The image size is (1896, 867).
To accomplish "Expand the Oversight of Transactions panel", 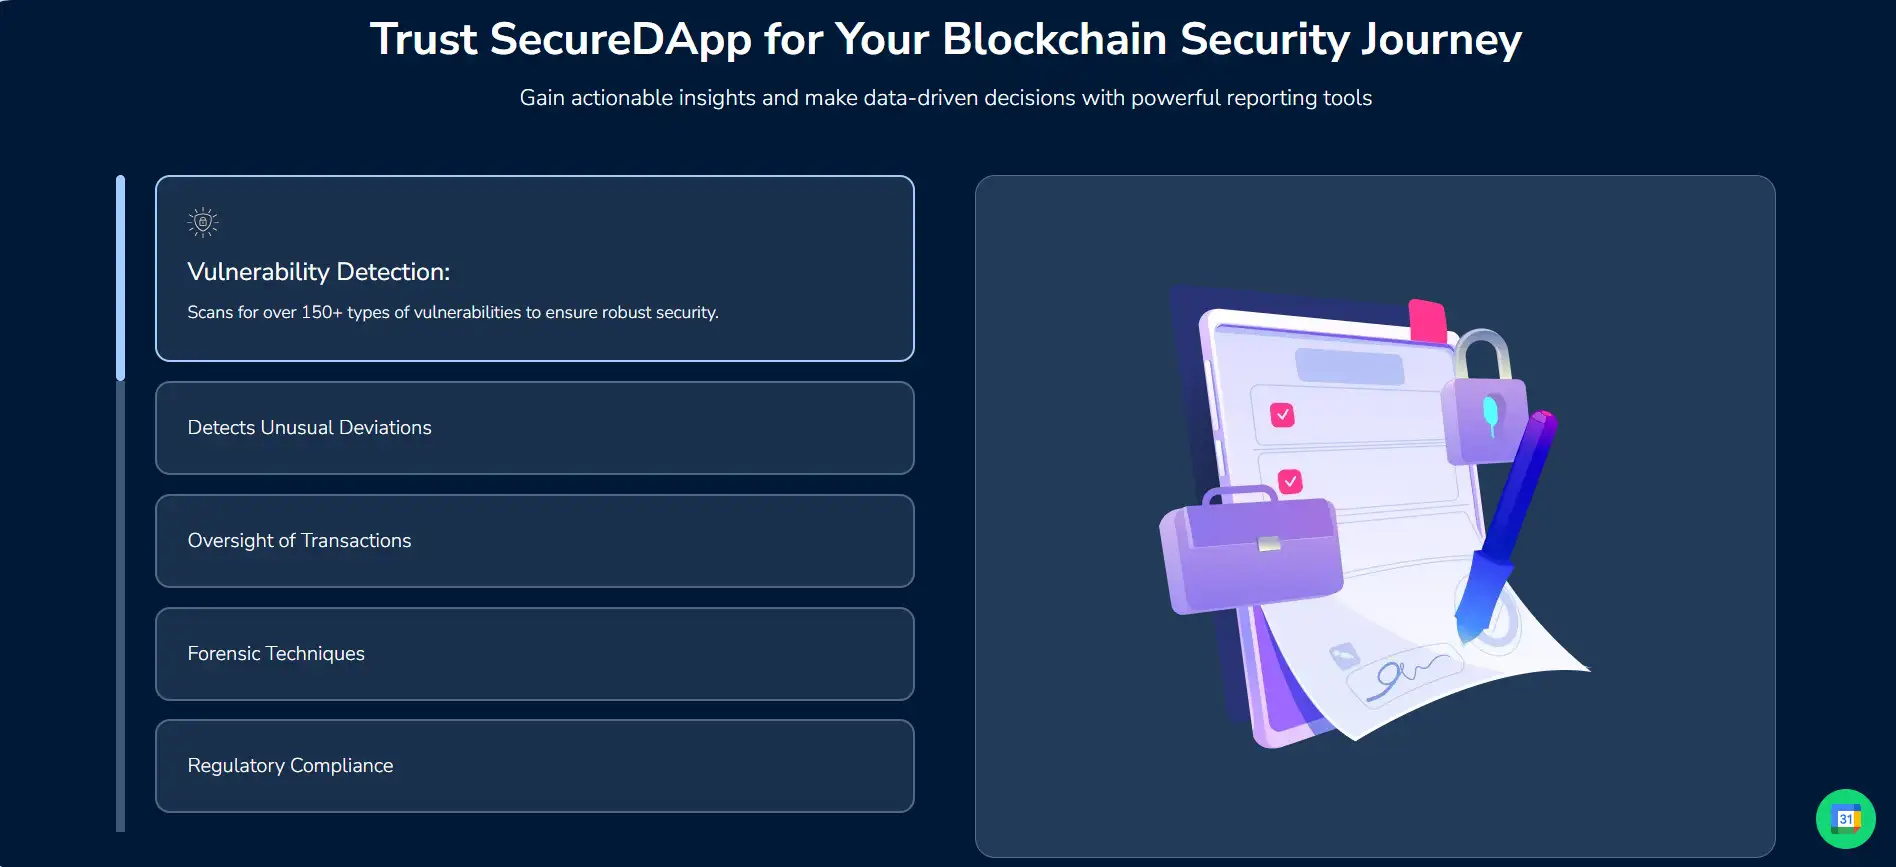I will [535, 541].
